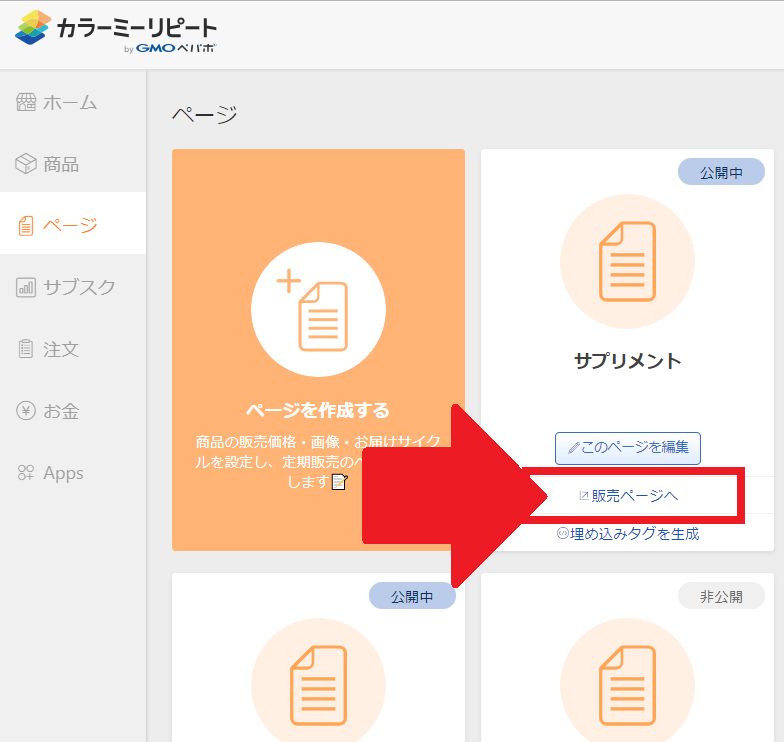Click the pencil icon in このページを編集
The width and height of the screenshot is (784, 742).
click(574, 448)
